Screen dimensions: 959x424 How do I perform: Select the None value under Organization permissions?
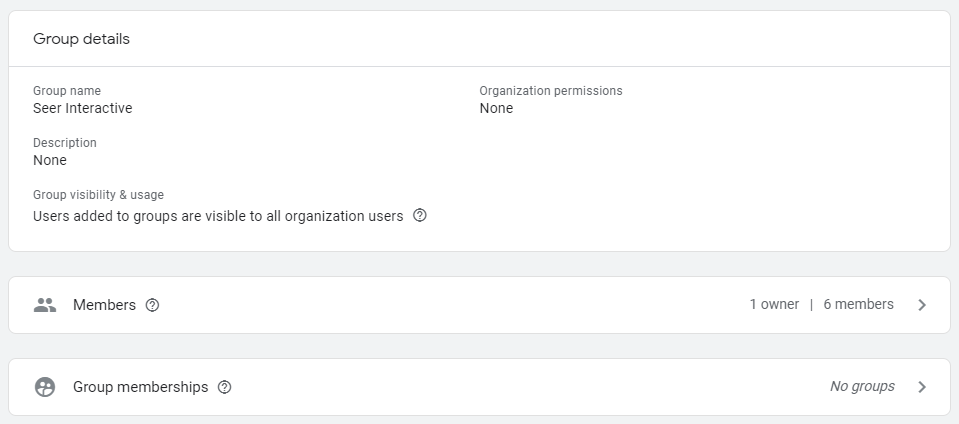click(x=496, y=108)
